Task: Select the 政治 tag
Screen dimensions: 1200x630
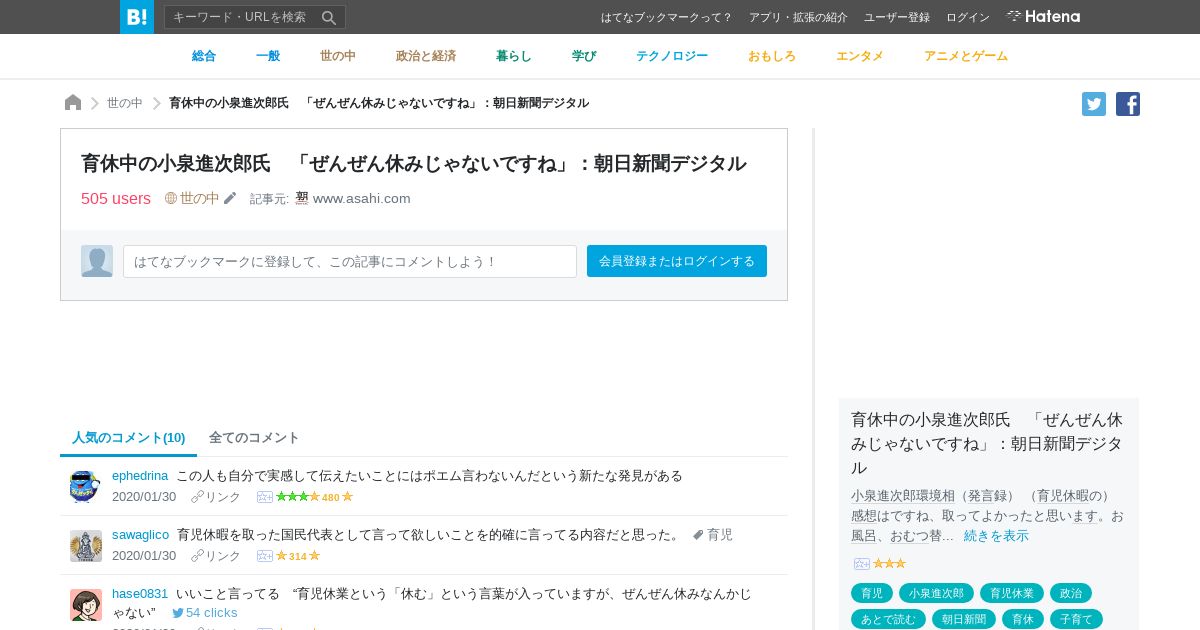Action: pyautogui.click(x=1071, y=593)
